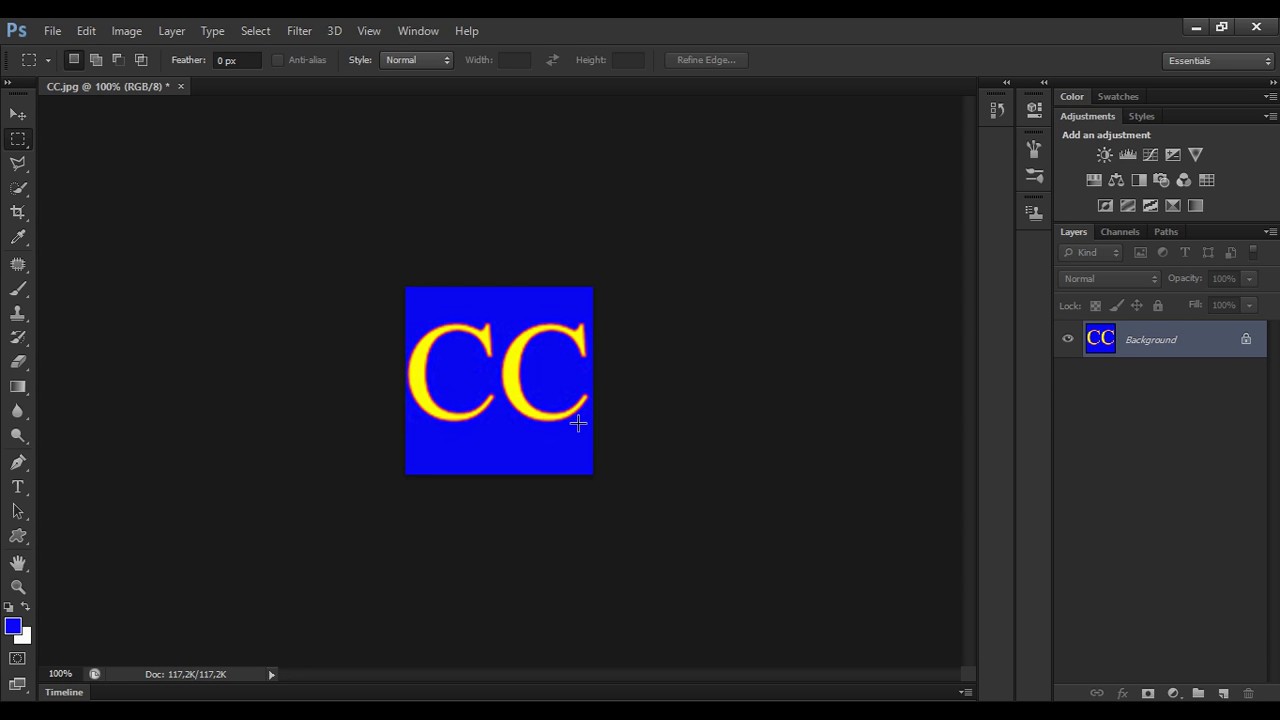This screenshot has height=720, width=1280.
Task: Select the Dodge tool
Action: coord(18,436)
